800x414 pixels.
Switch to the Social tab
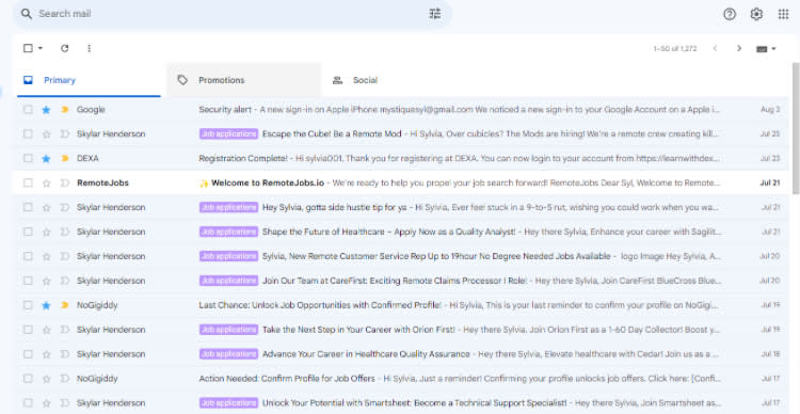tap(398, 80)
